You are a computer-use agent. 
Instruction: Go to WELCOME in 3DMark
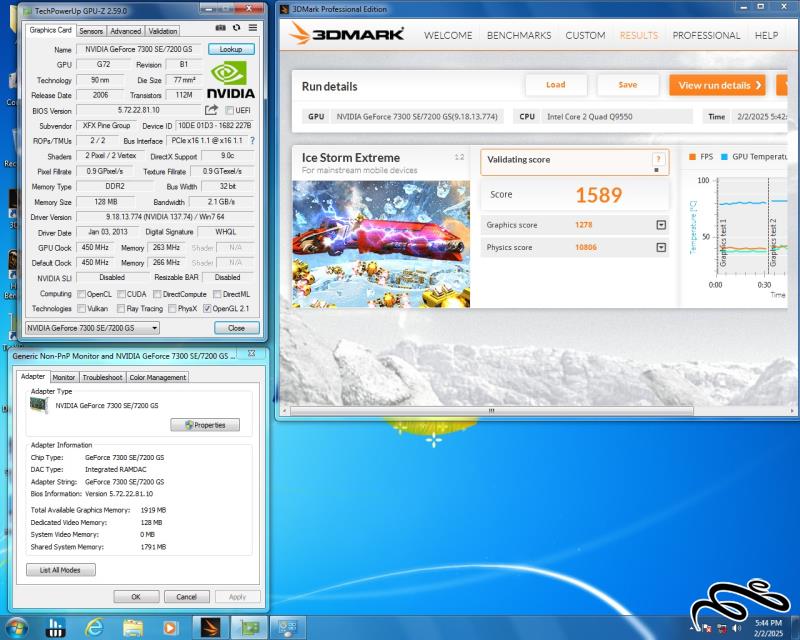point(448,35)
